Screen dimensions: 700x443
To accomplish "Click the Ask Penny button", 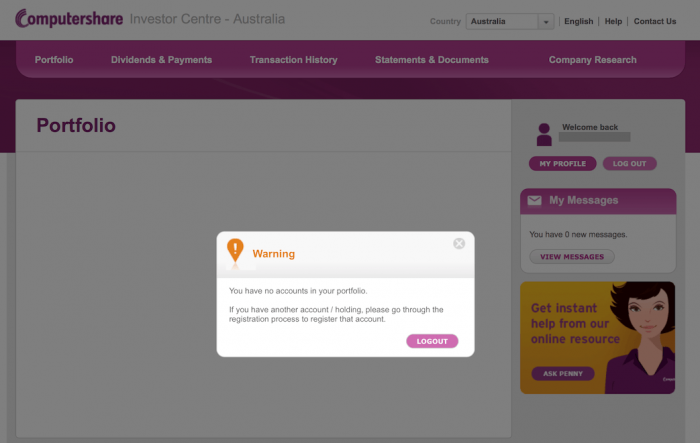I will (x=562, y=374).
